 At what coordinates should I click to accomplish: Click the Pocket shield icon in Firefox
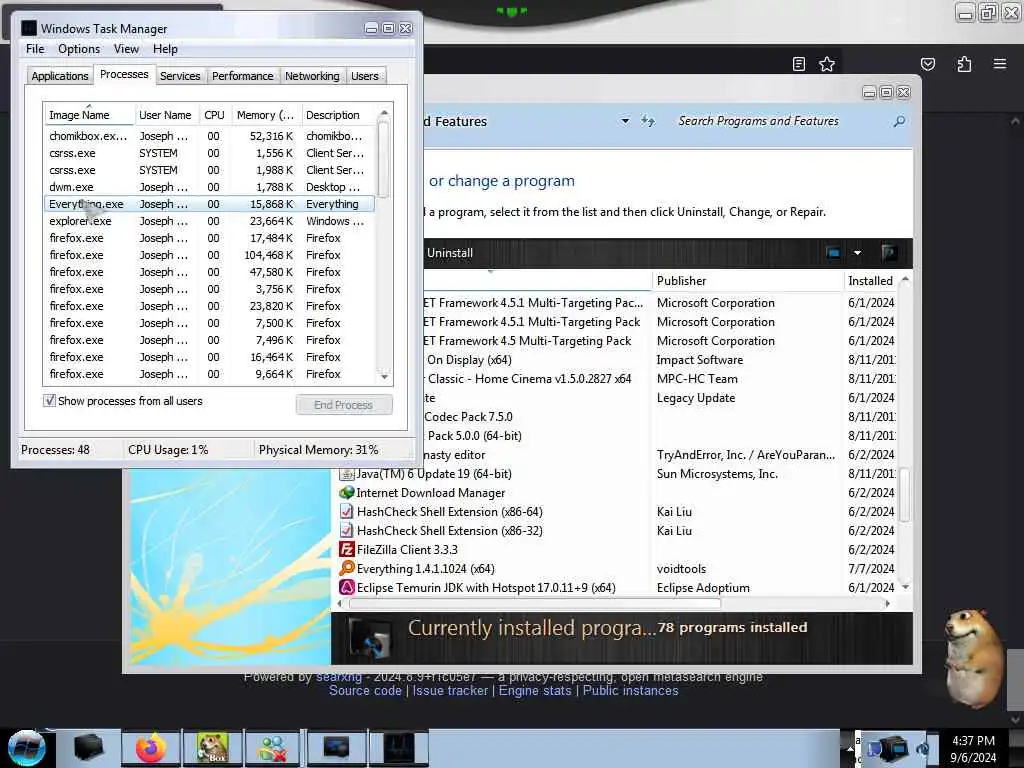[x=927, y=64]
